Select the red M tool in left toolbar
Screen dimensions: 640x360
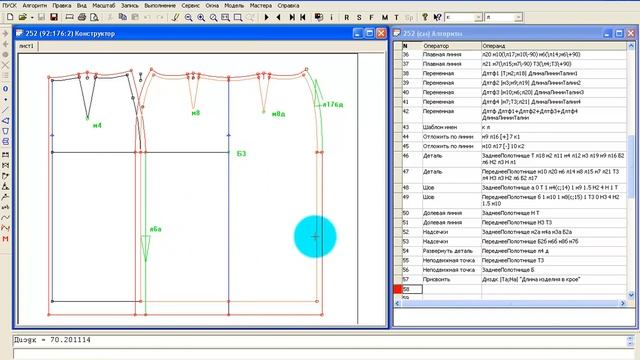click(x=5, y=239)
